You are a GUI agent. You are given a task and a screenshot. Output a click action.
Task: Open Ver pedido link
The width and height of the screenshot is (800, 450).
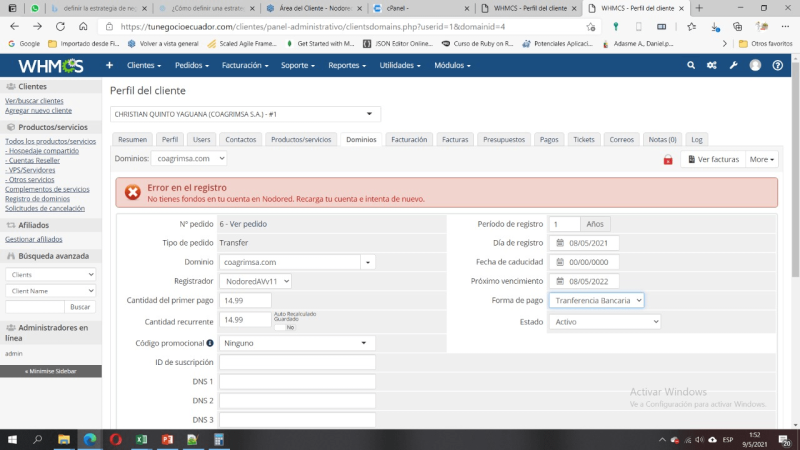click(248, 224)
